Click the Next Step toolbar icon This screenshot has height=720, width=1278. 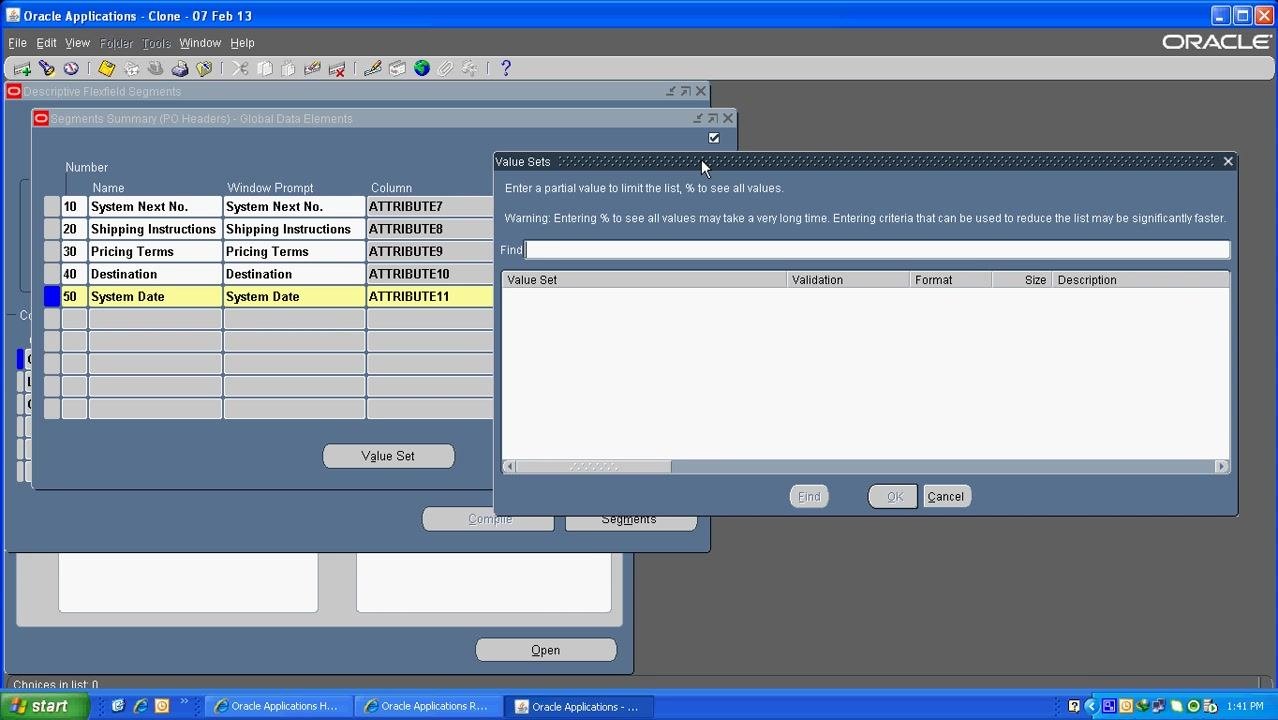click(131, 68)
